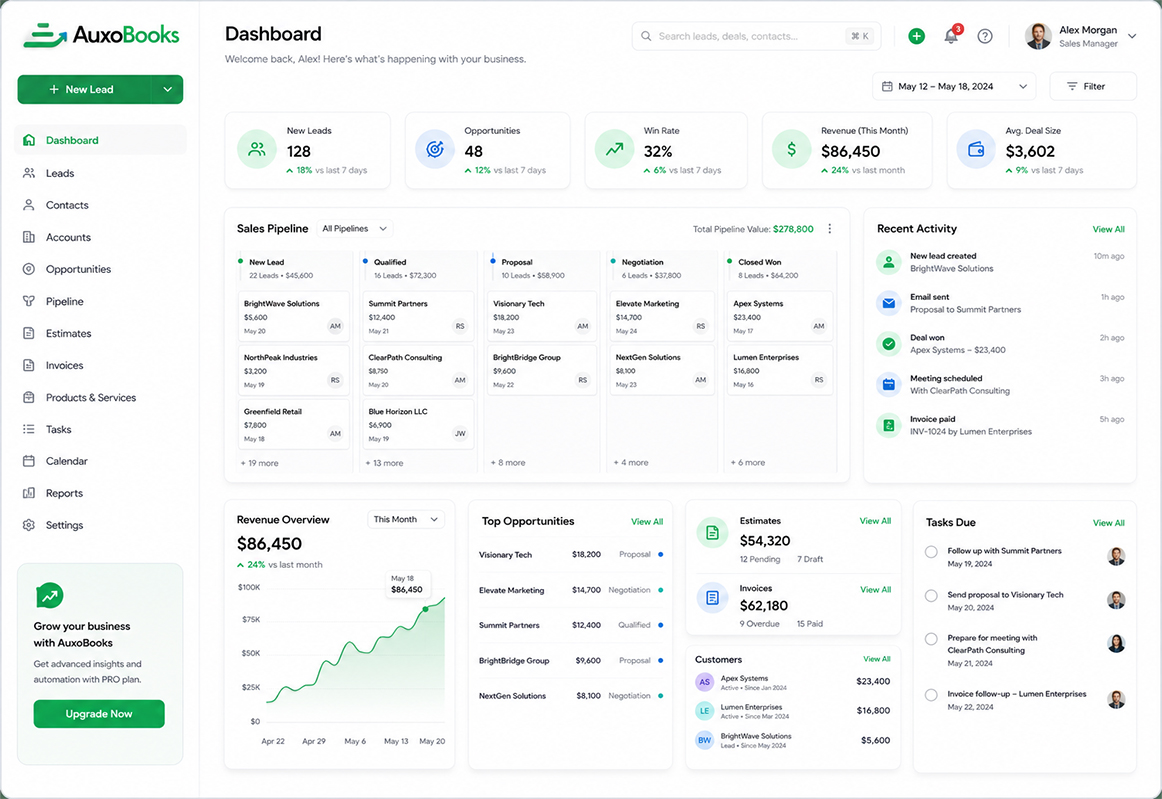Click the Email sent envelope icon
Screen dimensions: 1162x799
[x=889, y=302]
